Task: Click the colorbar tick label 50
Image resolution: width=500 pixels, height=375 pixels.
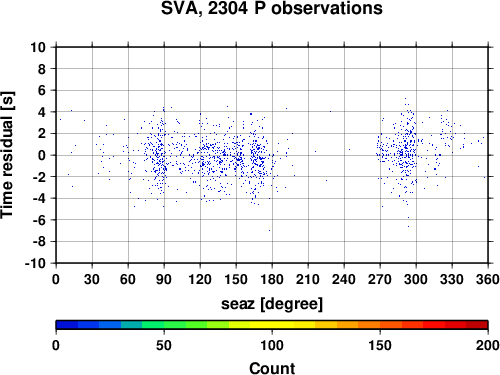Action: (x=164, y=345)
